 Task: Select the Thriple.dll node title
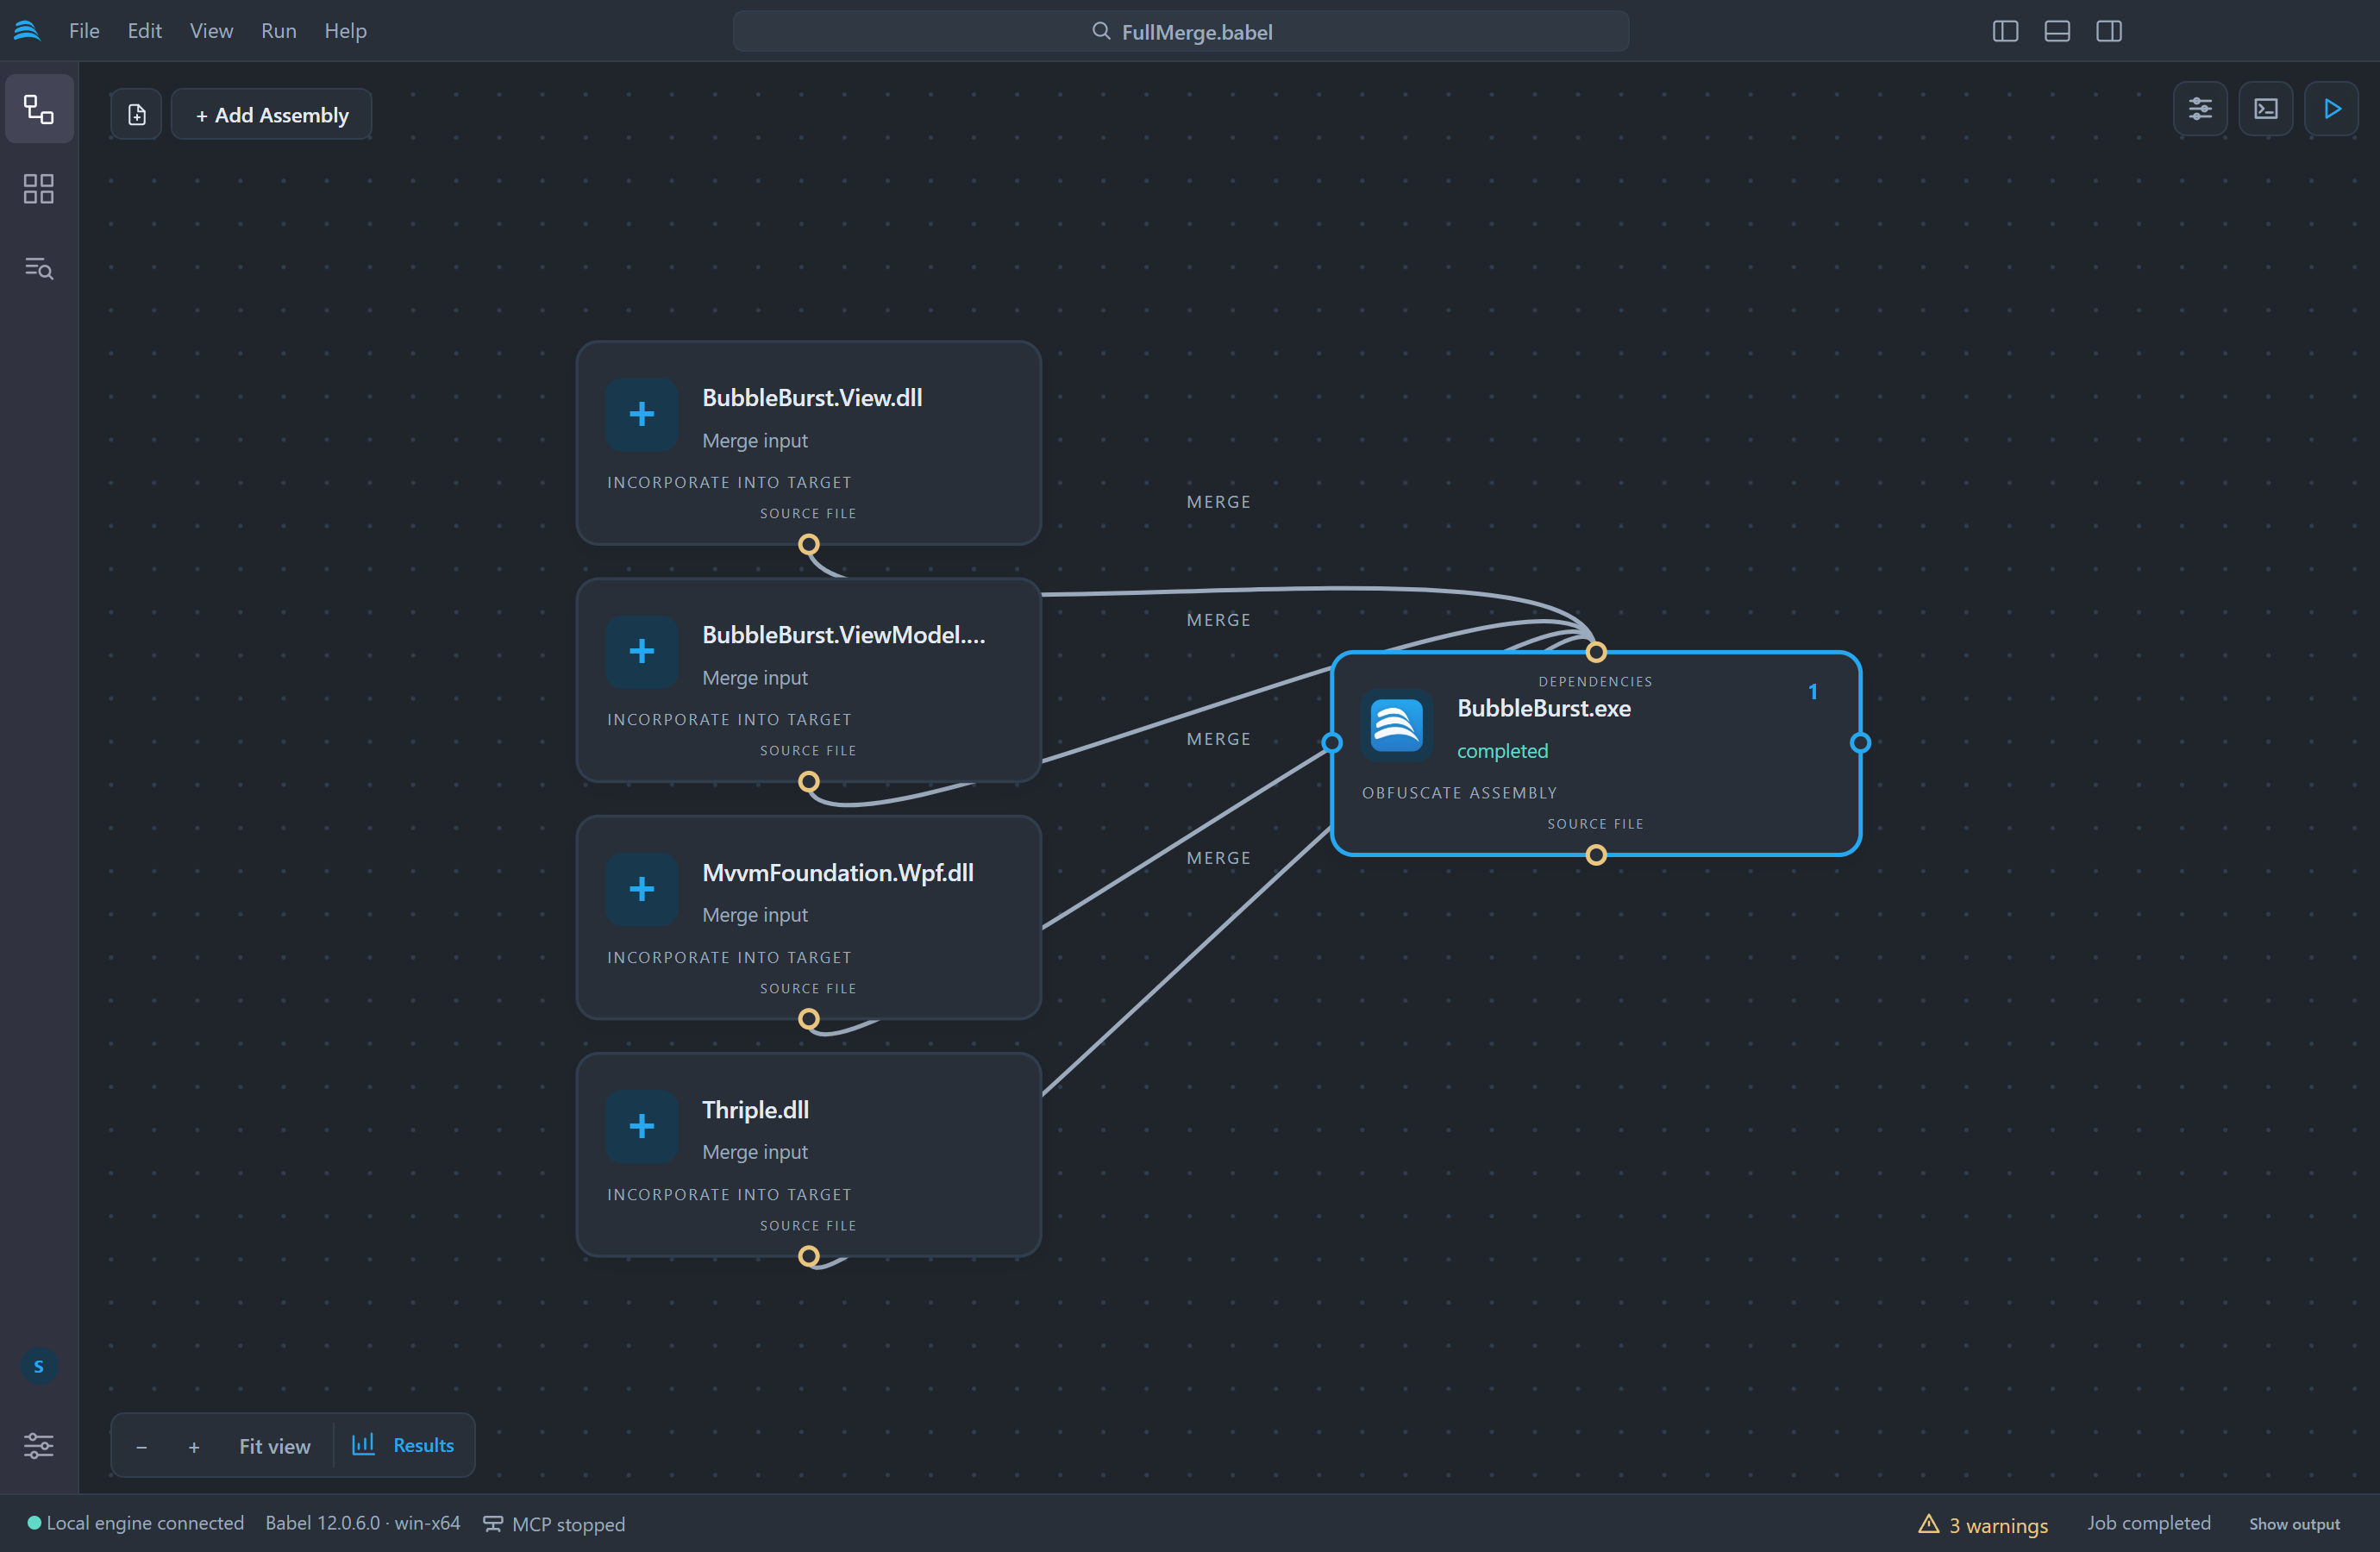(x=755, y=1110)
